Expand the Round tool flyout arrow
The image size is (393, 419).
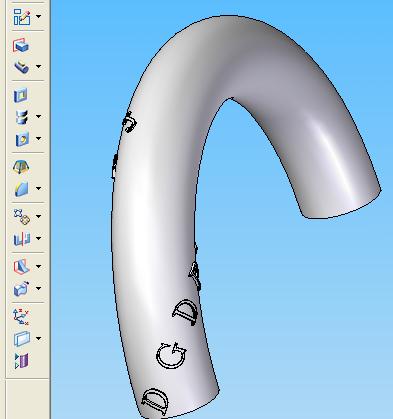pyautogui.click(x=39, y=188)
